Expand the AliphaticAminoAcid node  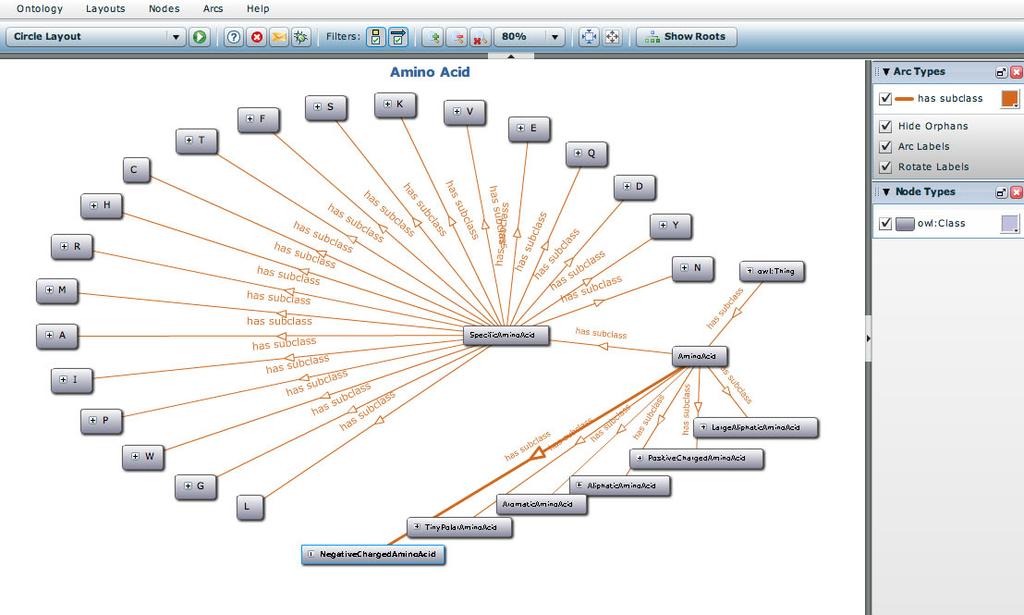[x=579, y=485]
